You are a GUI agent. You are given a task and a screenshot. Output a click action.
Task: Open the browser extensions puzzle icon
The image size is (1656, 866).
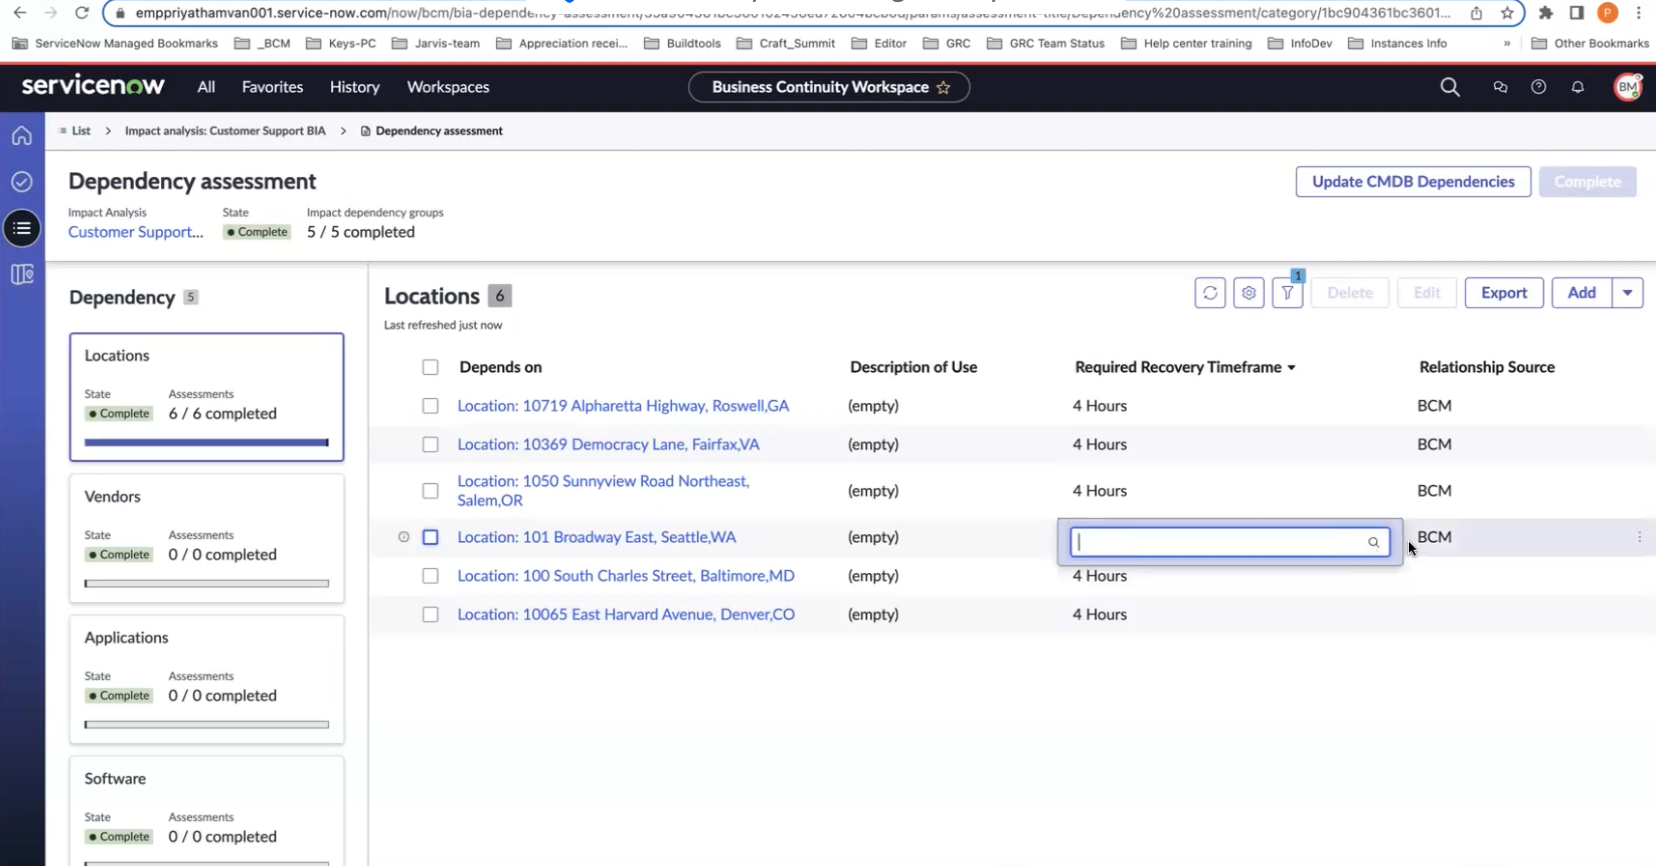[1546, 13]
